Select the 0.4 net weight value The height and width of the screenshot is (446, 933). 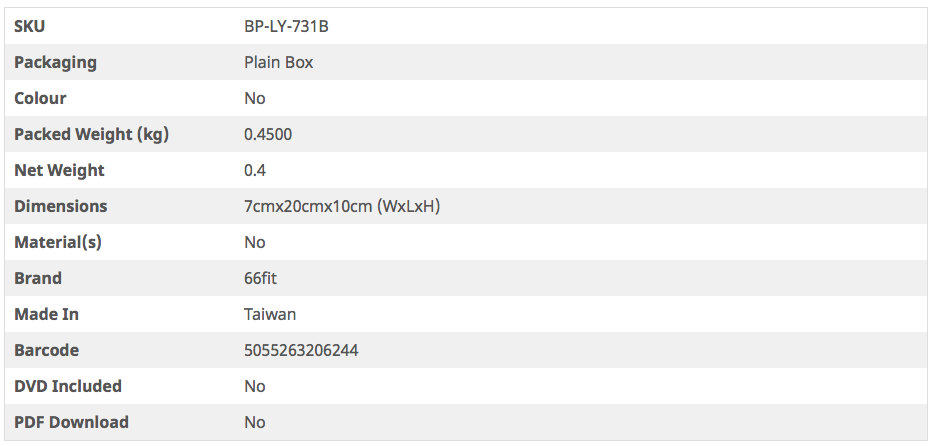click(x=255, y=170)
